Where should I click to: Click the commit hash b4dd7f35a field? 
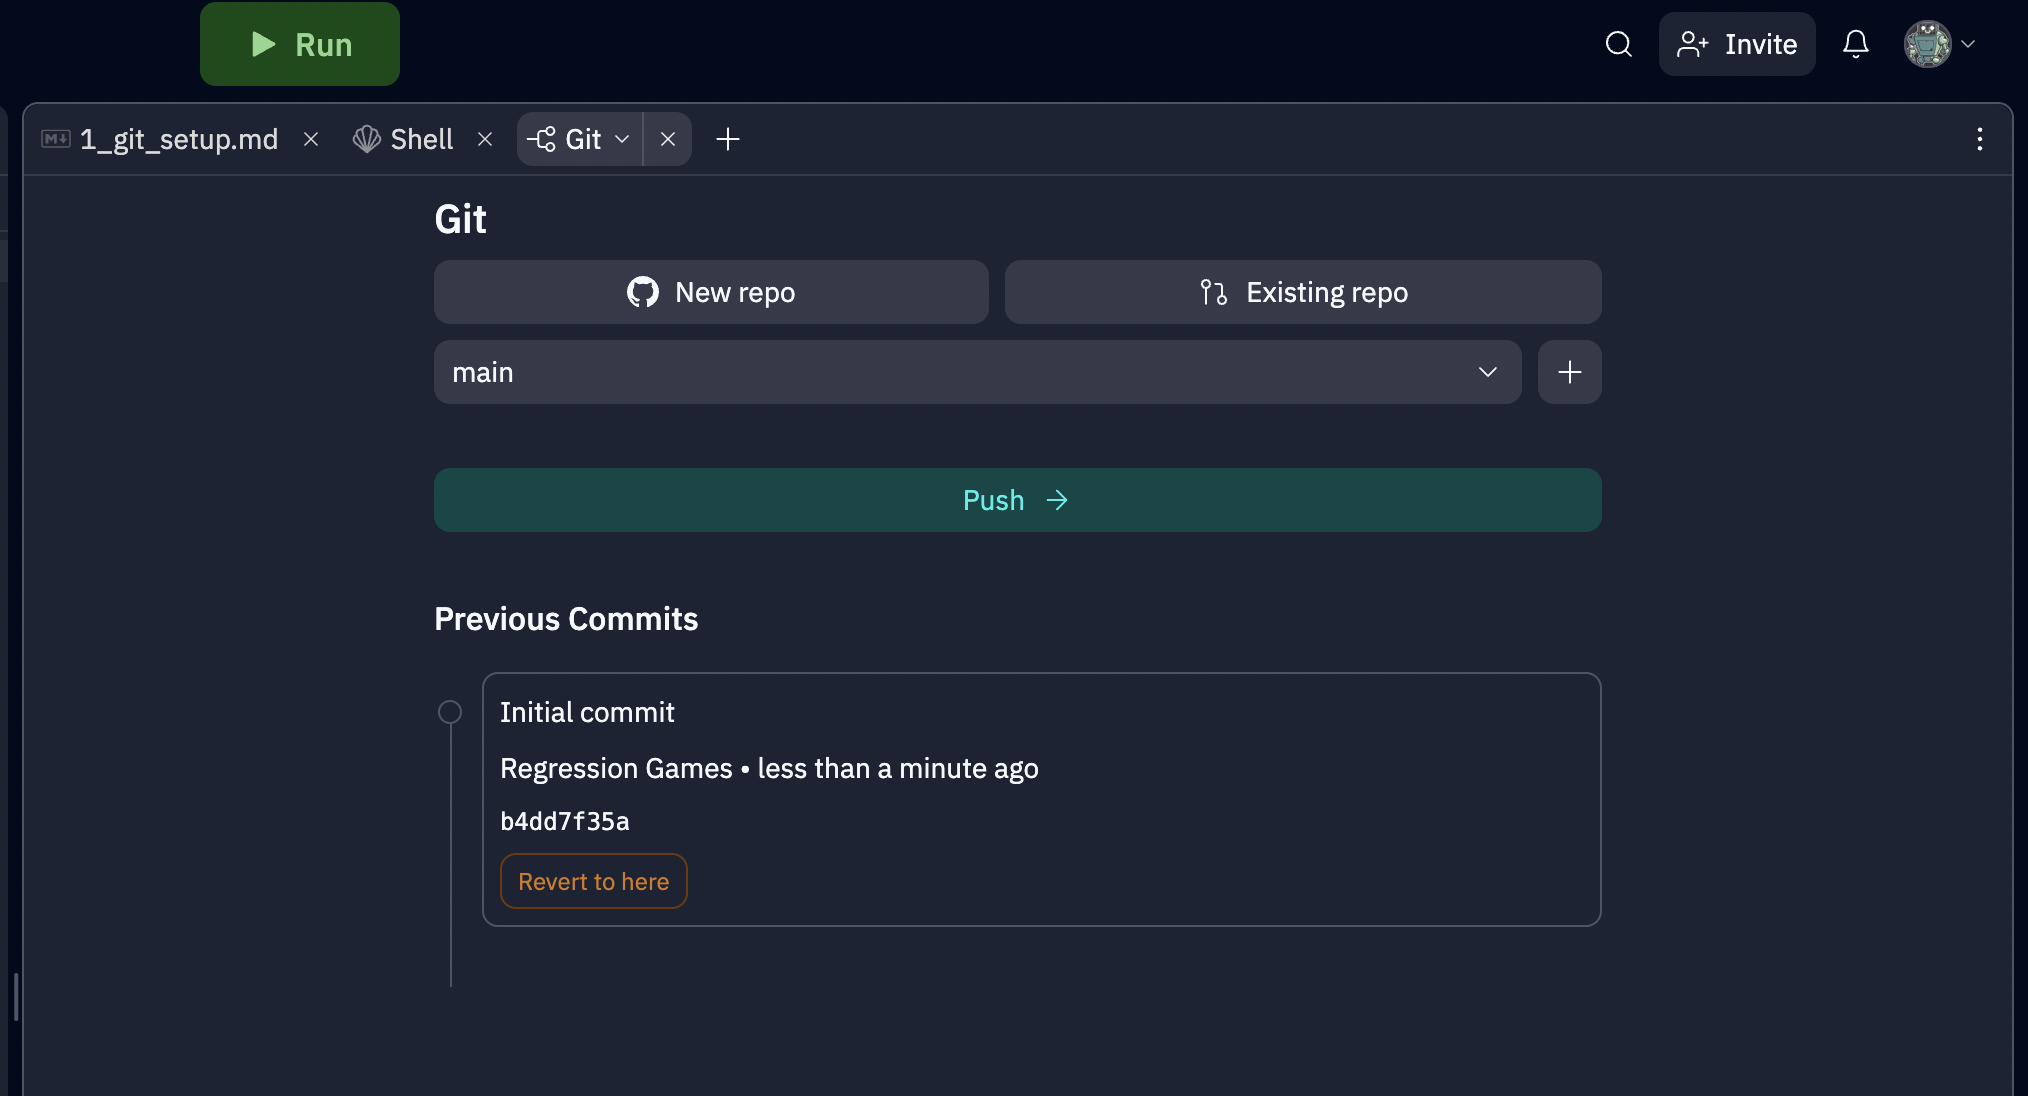pyautogui.click(x=564, y=819)
